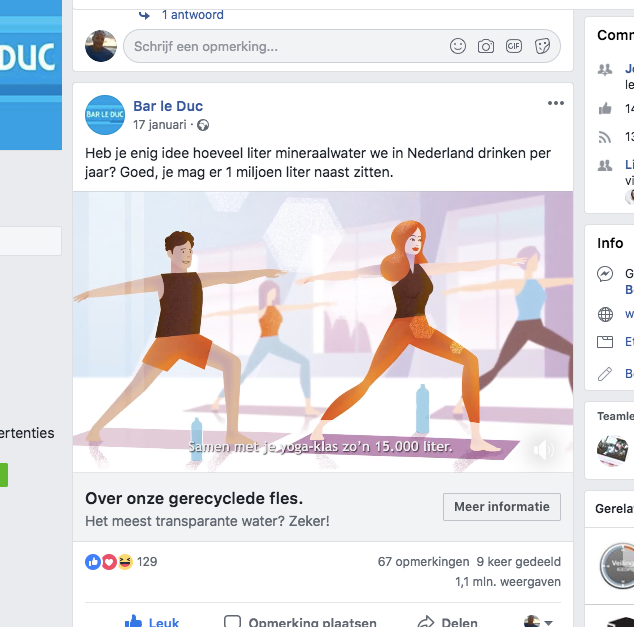Open the Bar le Duc page name link
Viewport: 634px width, 627px height.
[x=168, y=106]
